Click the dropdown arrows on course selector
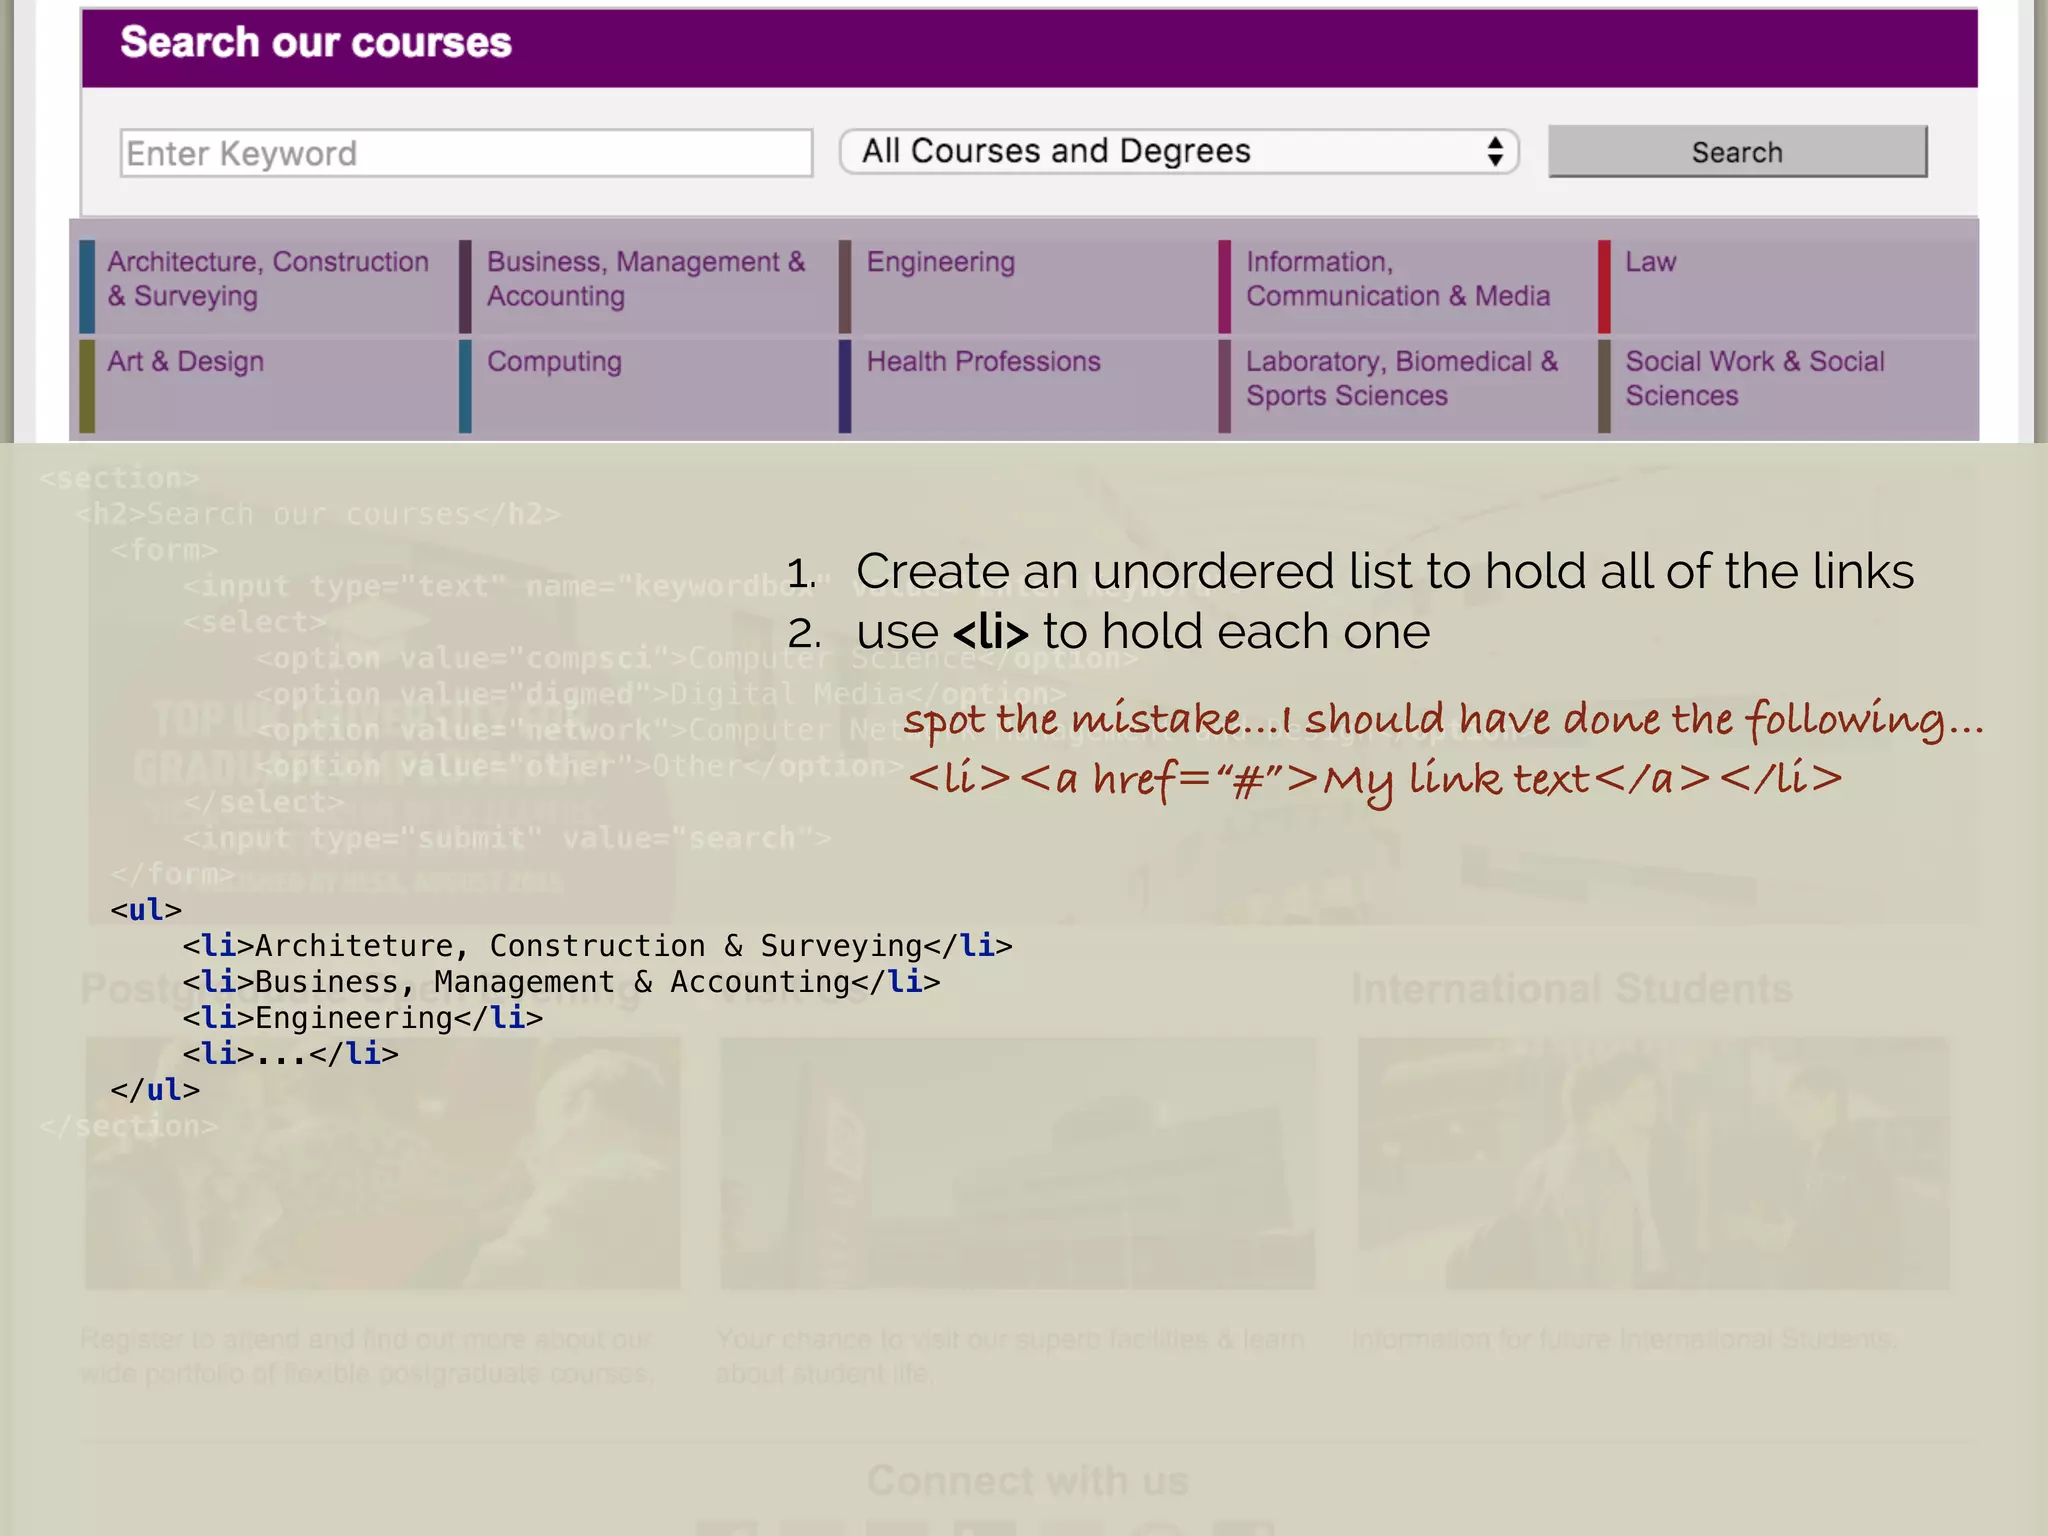This screenshot has width=2048, height=1536. (1495, 152)
